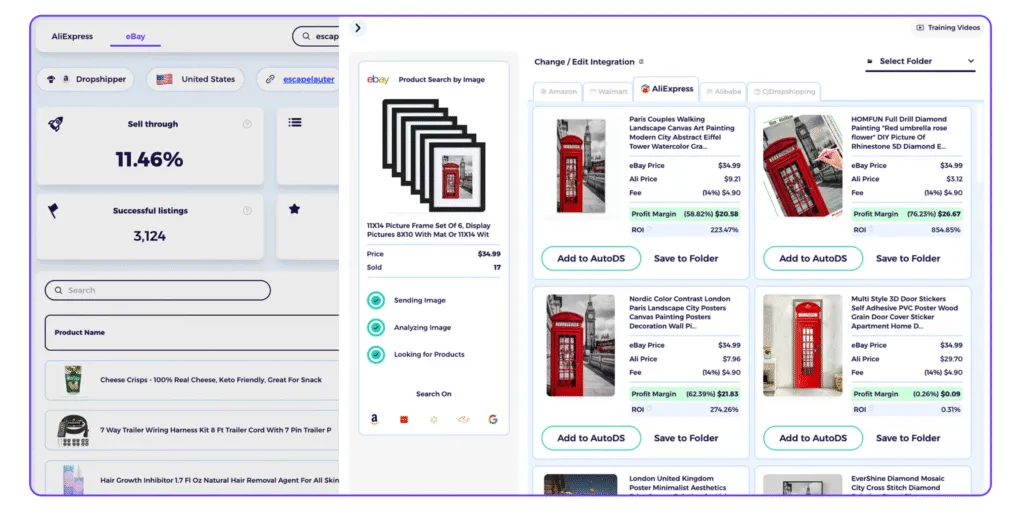Click the Cheese Crisps product thumbnail
The image size is (1024, 518).
pos(73,380)
